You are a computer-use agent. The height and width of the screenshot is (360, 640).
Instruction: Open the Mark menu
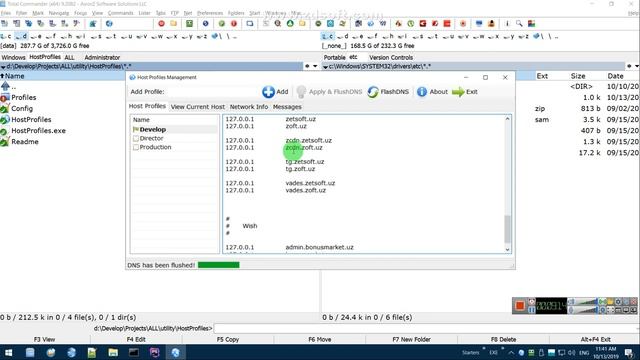38,13
